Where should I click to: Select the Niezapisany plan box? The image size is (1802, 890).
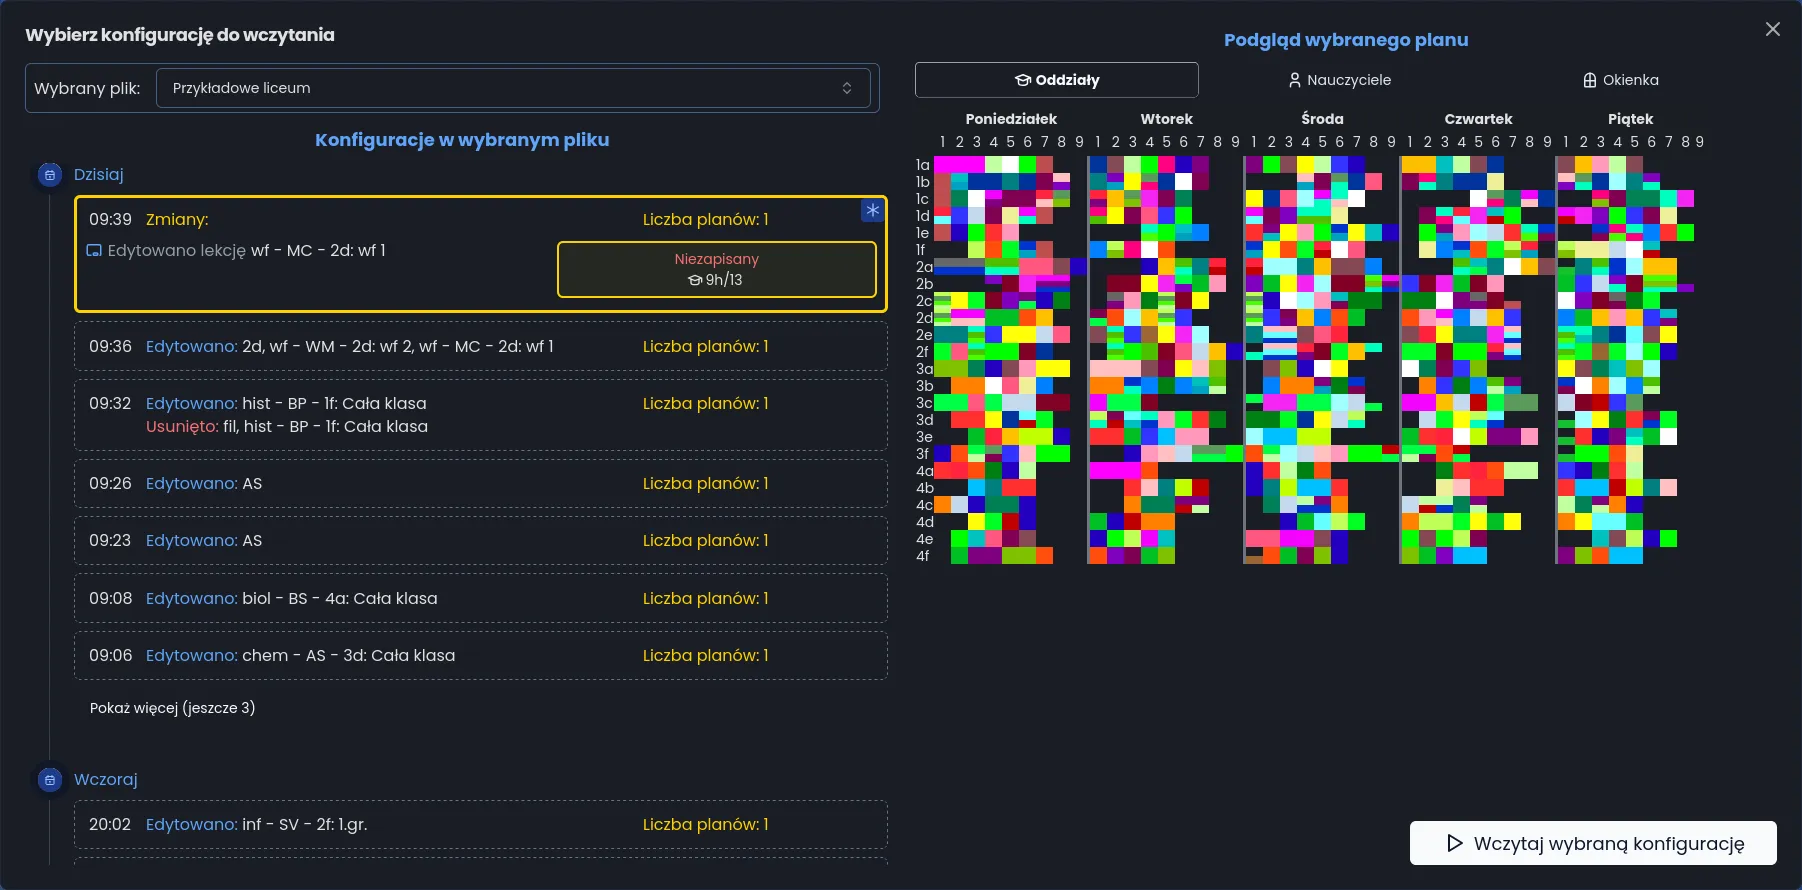pos(716,270)
